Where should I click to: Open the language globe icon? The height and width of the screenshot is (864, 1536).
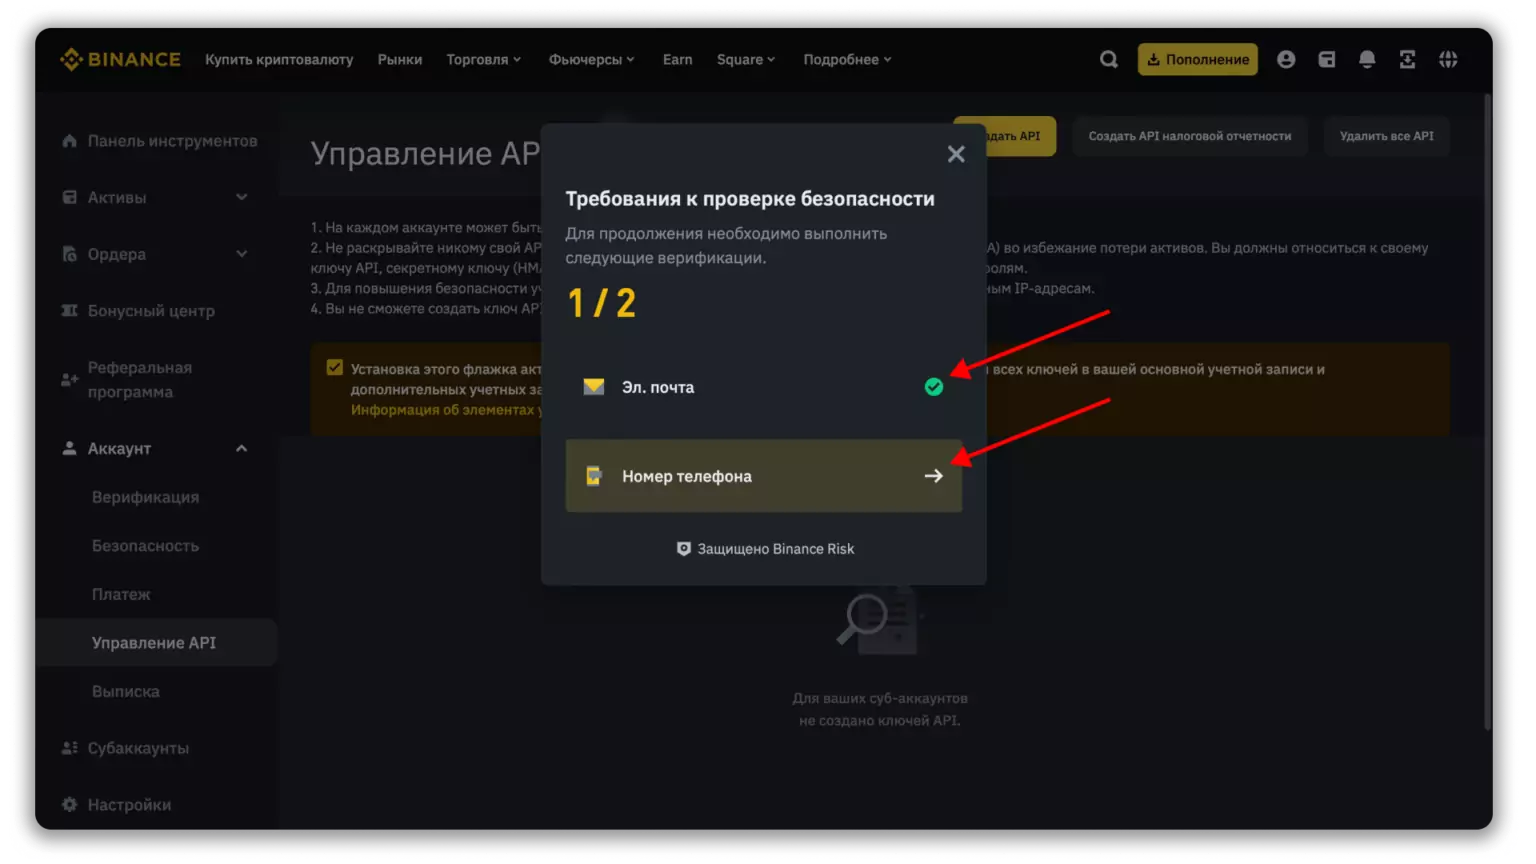[x=1448, y=60]
